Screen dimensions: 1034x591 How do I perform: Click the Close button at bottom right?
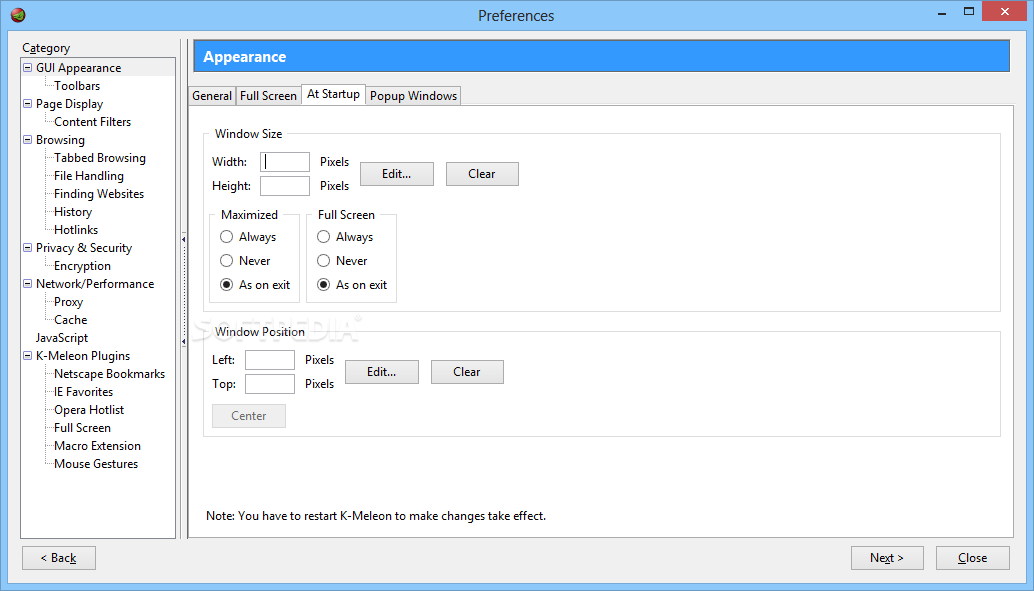973,558
